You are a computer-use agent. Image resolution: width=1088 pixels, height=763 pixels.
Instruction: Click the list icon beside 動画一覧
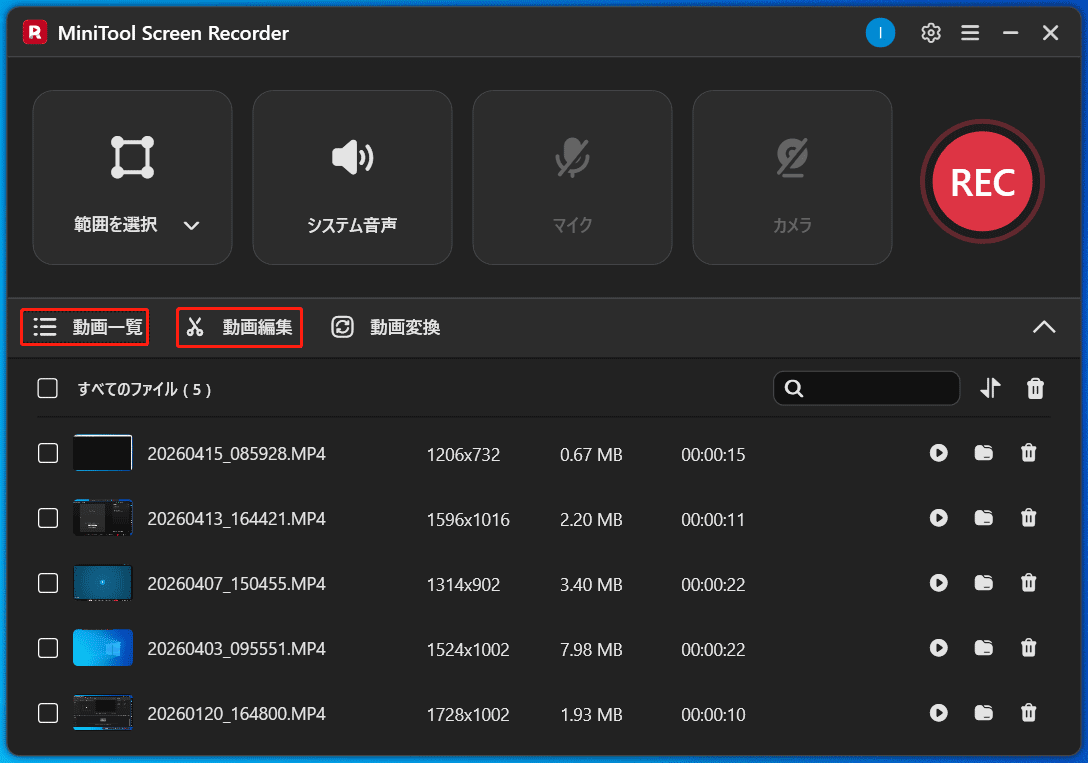point(45,327)
